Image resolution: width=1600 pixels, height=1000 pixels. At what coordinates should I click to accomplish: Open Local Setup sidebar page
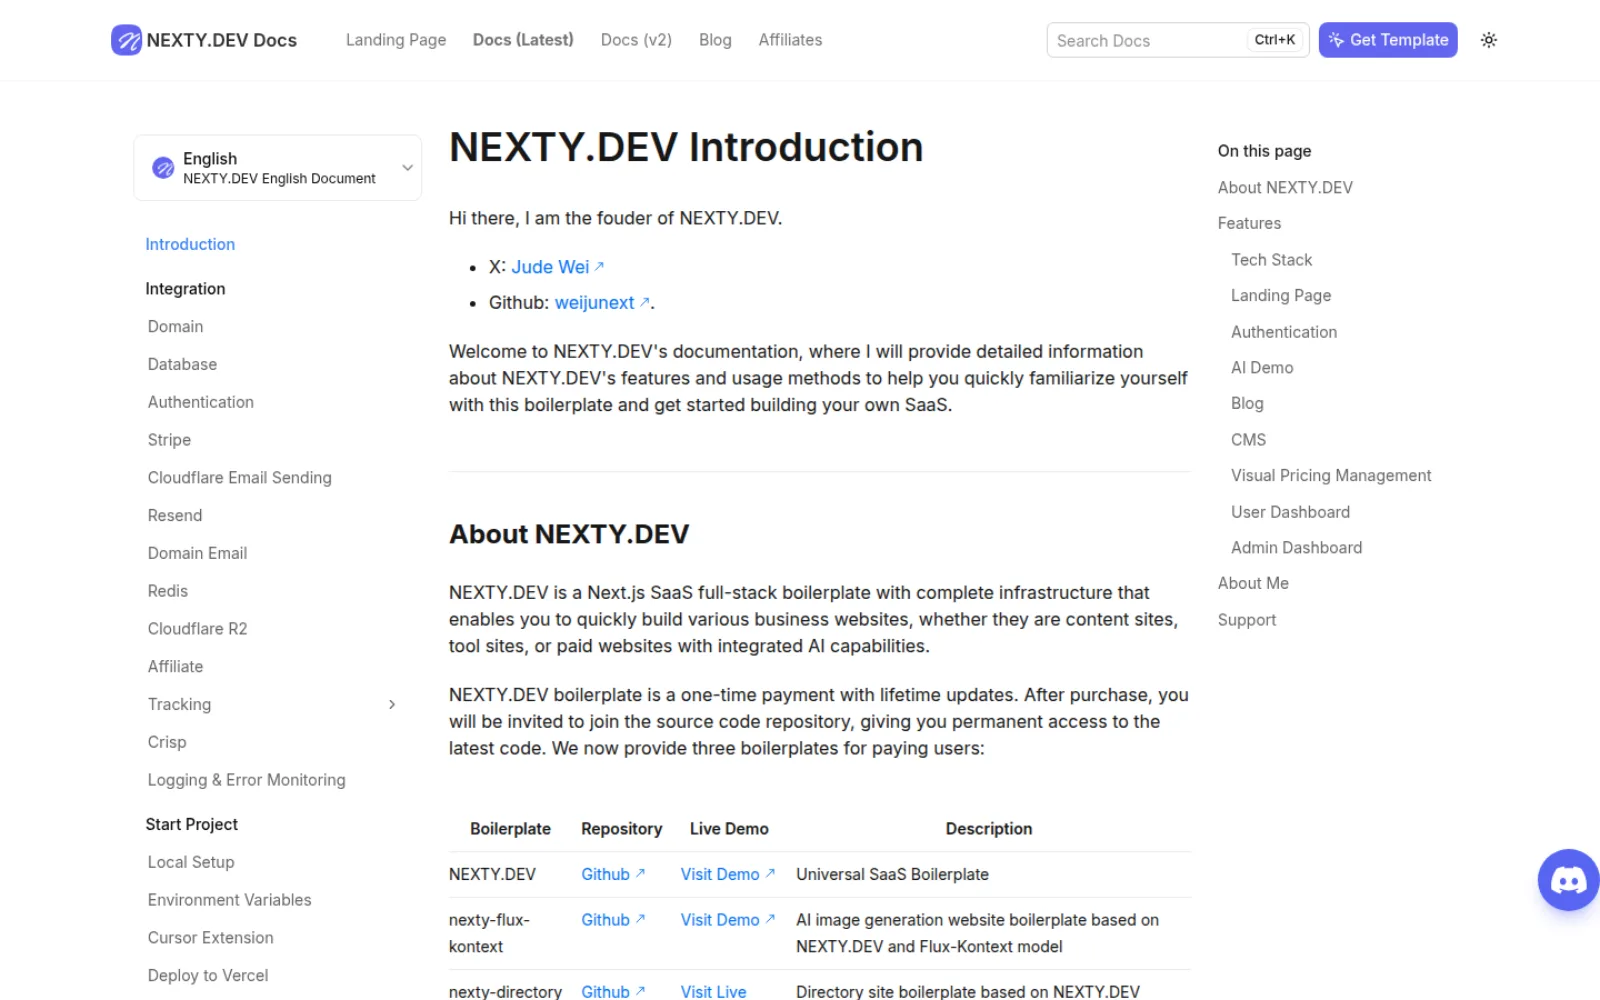click(191, 862)
